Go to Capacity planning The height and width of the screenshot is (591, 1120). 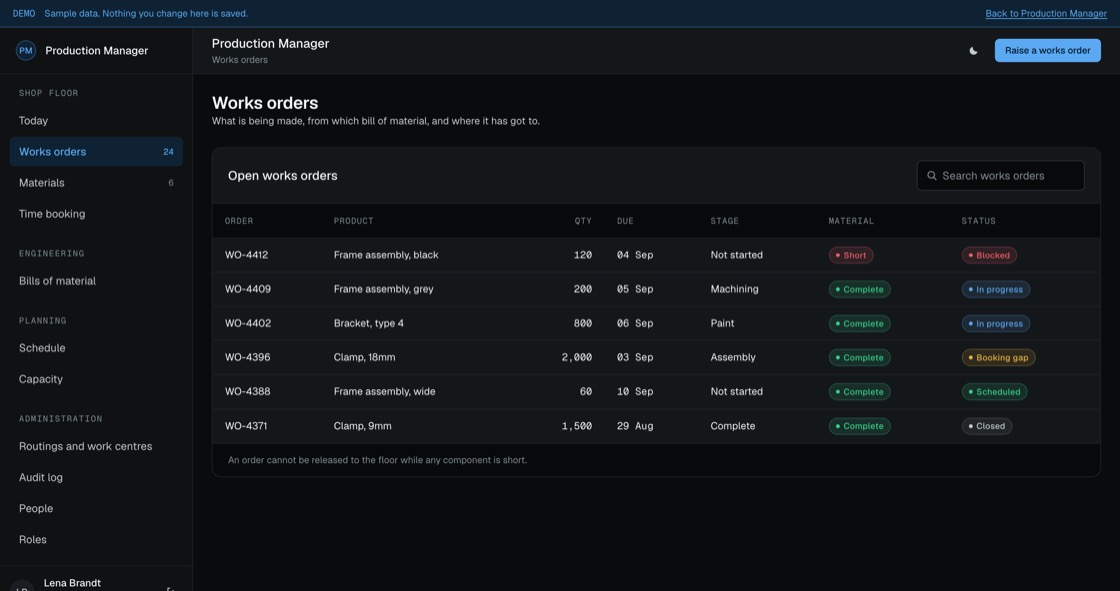tap(96, 379)
